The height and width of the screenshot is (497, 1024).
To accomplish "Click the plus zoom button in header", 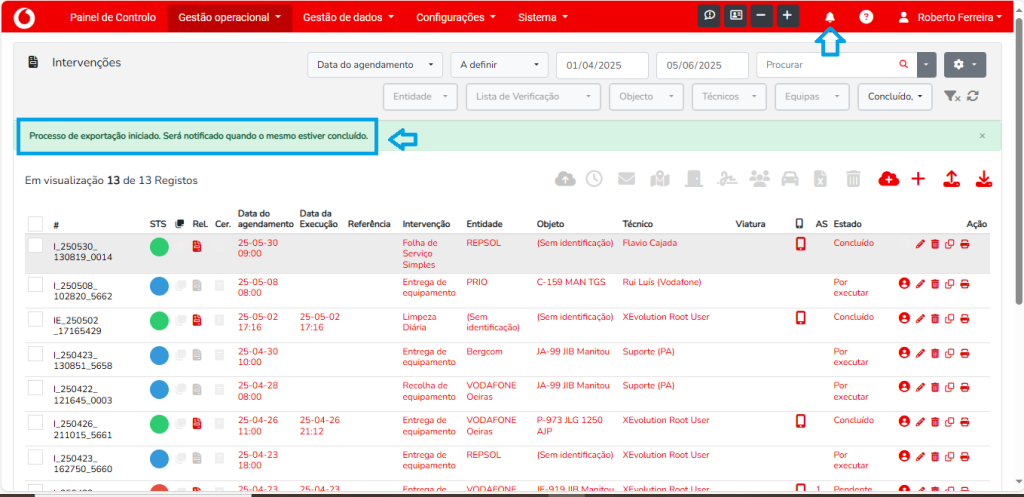I will coord(788,16).
